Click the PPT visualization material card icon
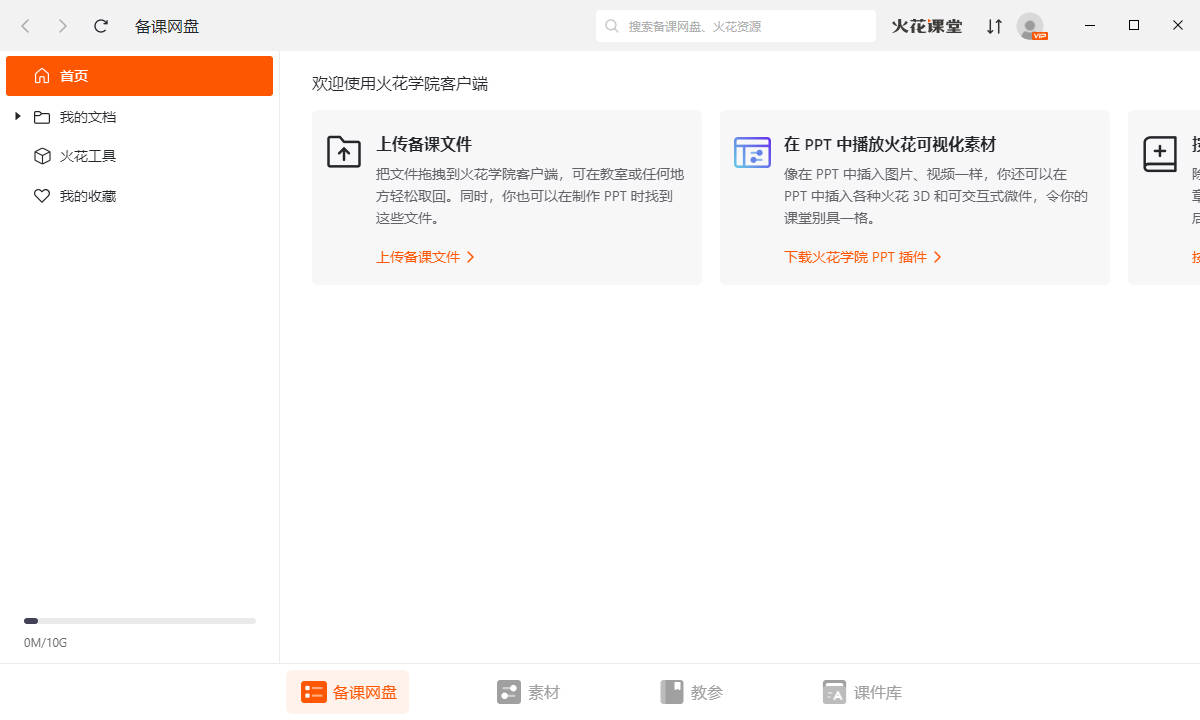This screenshot has height=720, width=1200. click(x=752, y=152)
